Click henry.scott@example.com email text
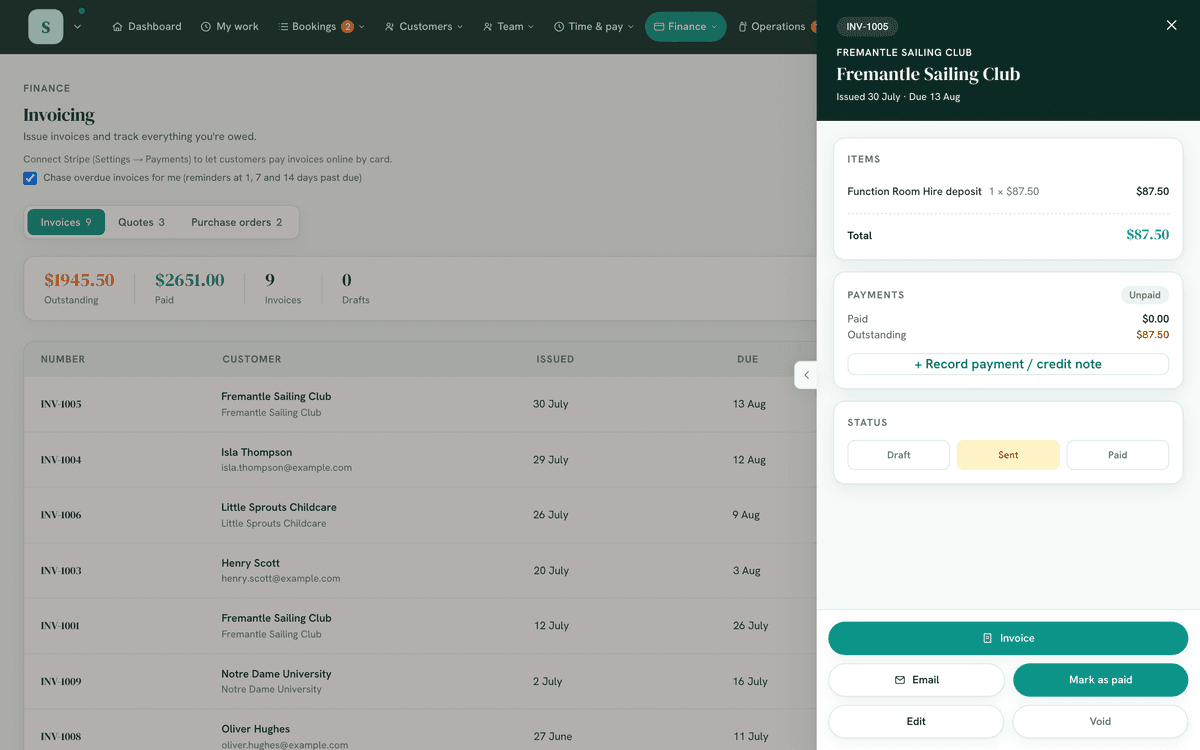 280,578
